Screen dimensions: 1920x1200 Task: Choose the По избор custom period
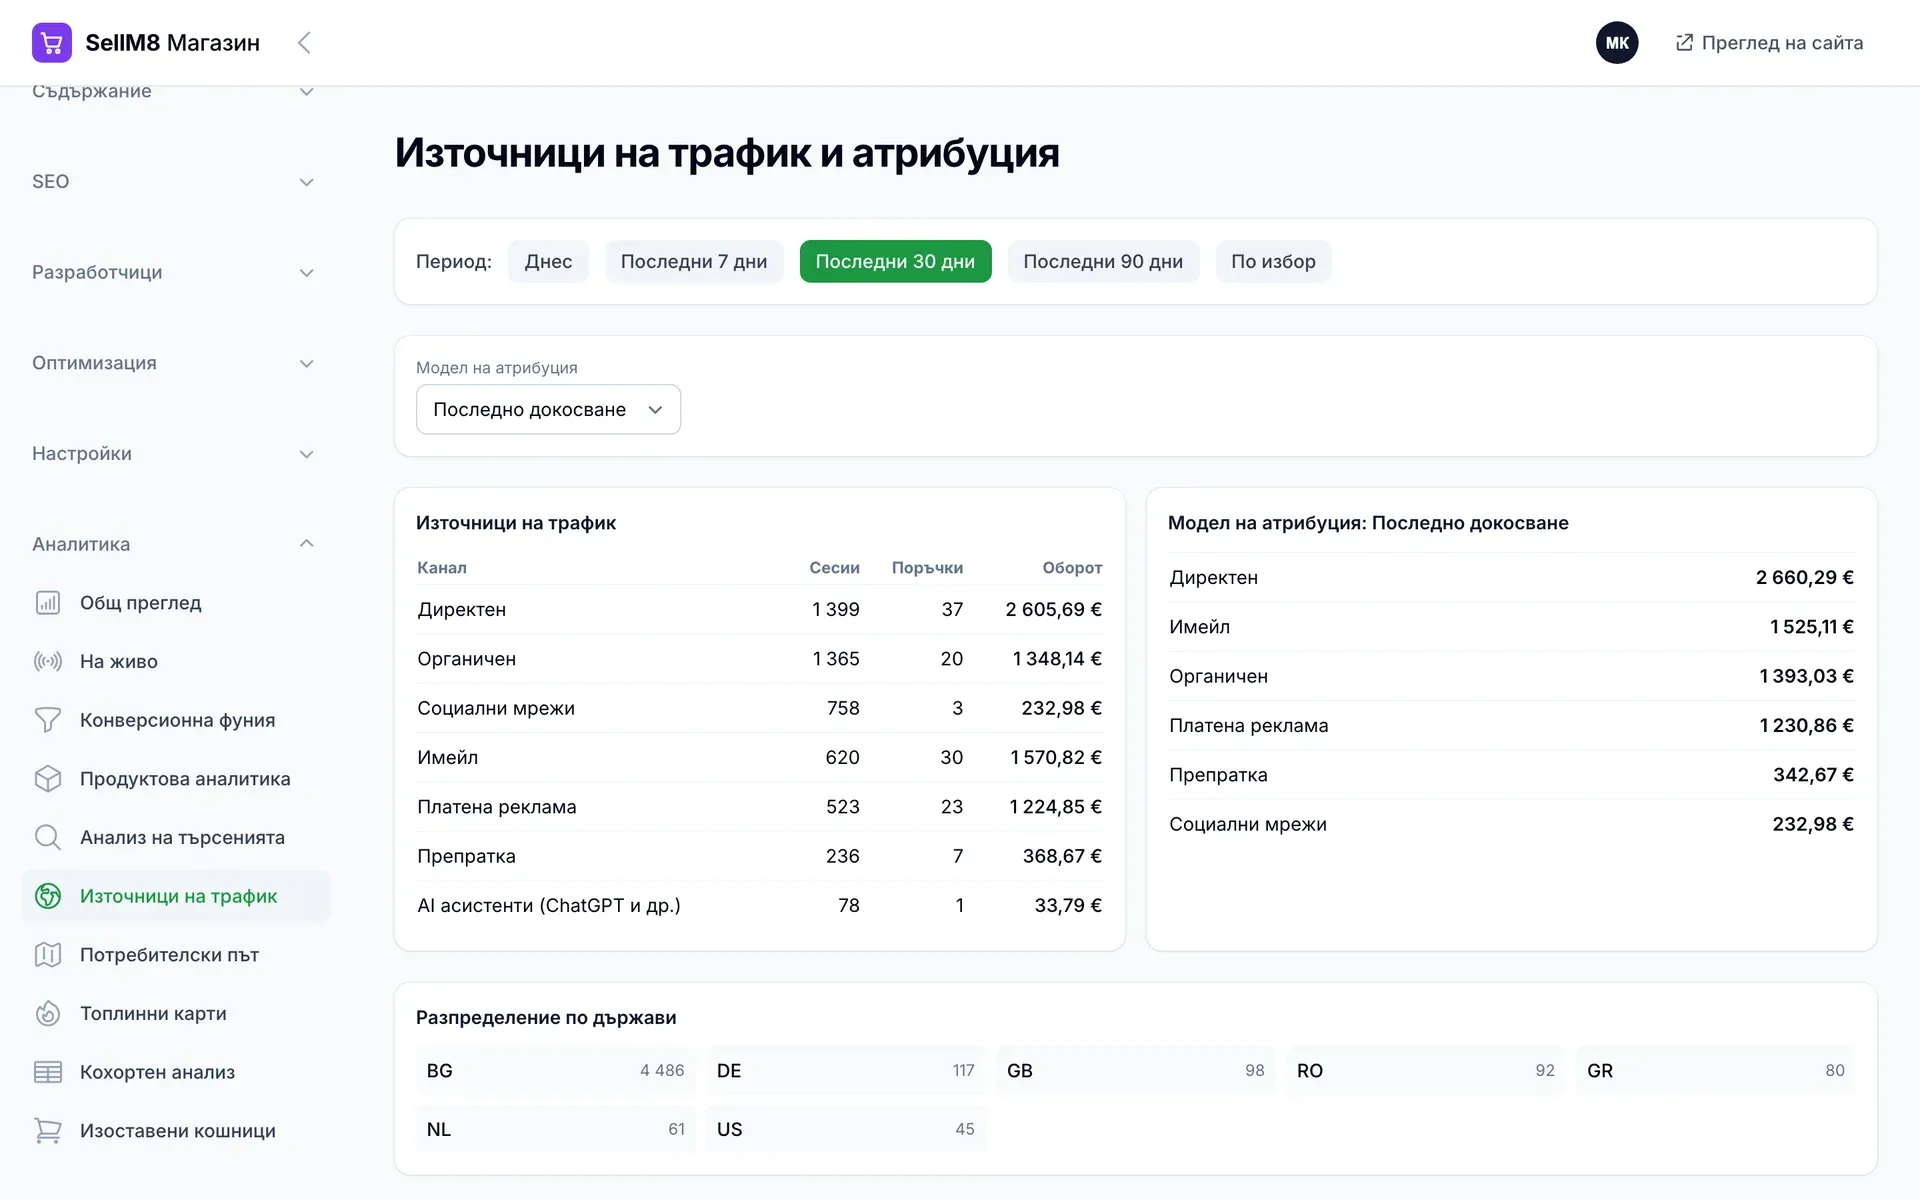coord(1273,261)
